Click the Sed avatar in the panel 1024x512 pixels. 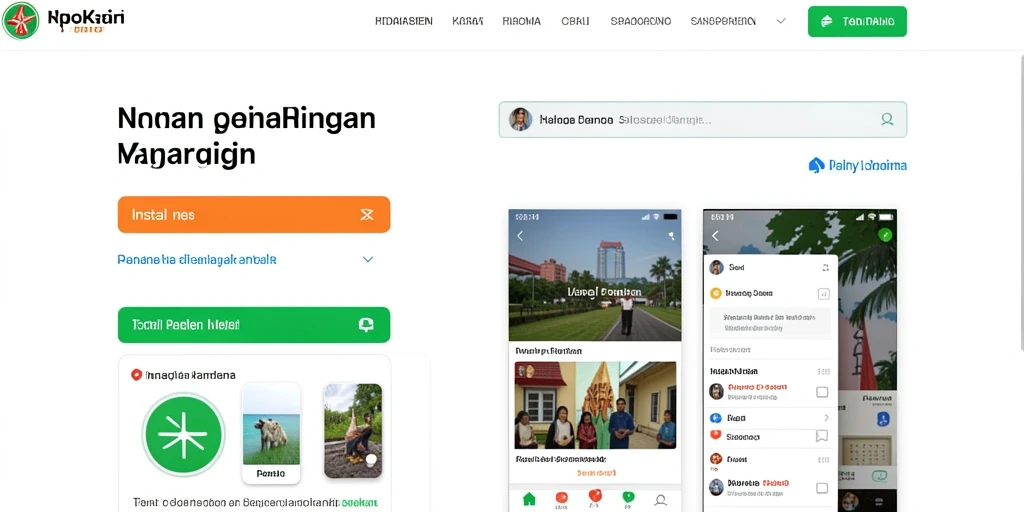[716, 267]
